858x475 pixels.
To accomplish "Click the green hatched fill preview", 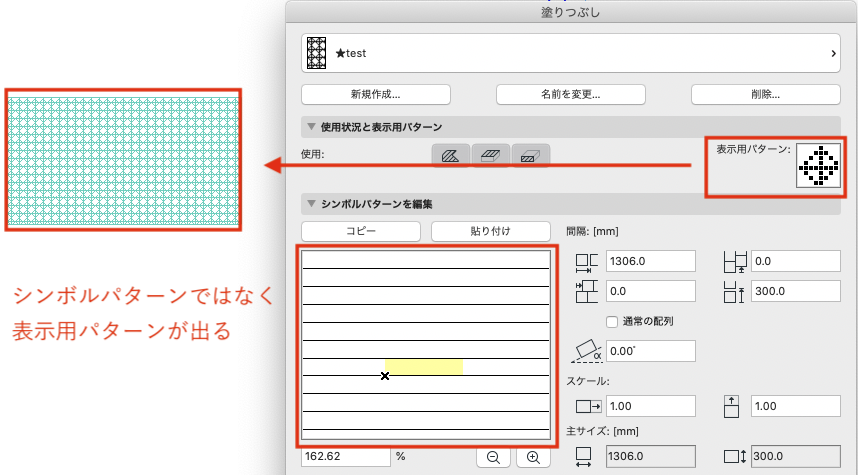I will 124,160.
